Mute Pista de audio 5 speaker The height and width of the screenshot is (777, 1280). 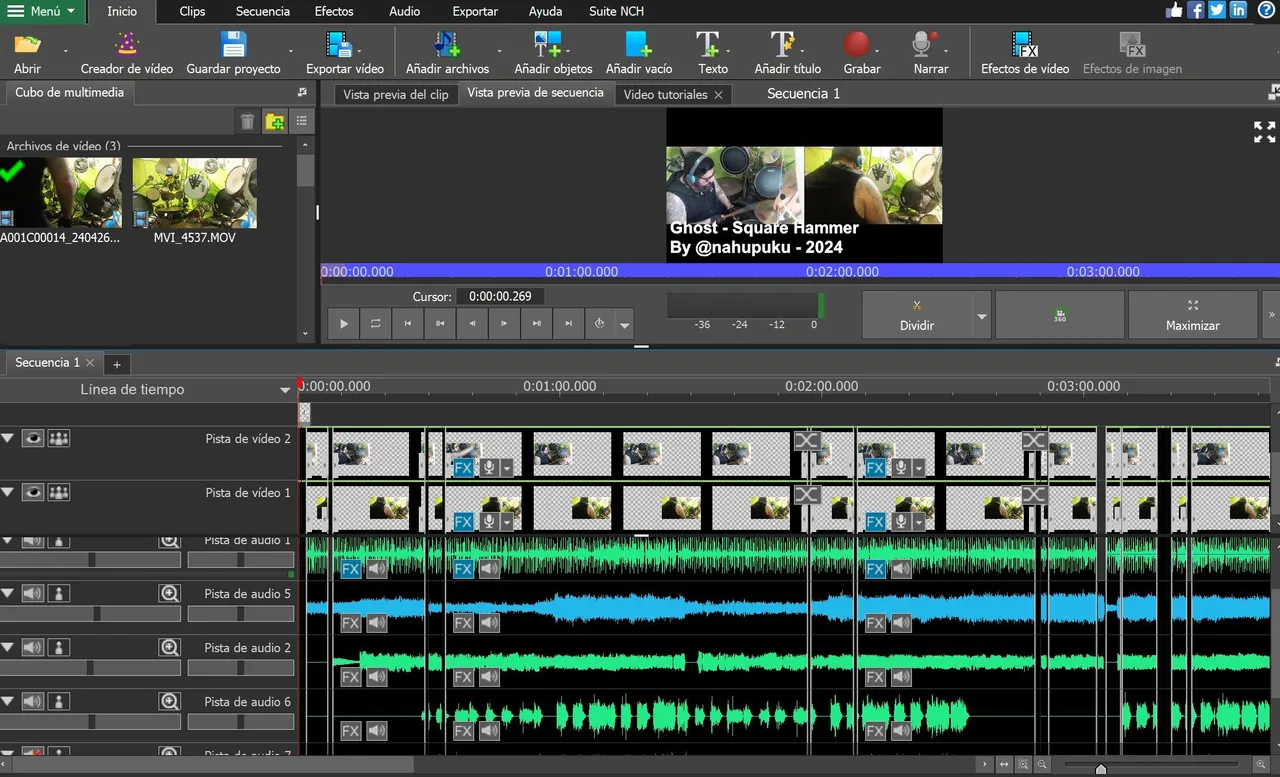point(33,593)
